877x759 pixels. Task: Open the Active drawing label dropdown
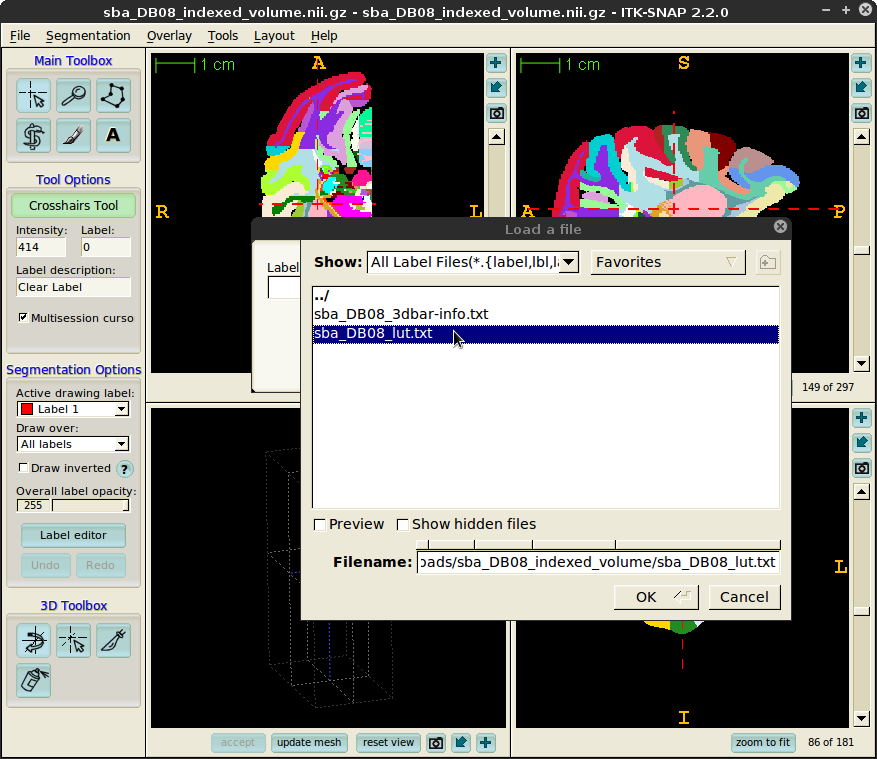pos(73,409)
